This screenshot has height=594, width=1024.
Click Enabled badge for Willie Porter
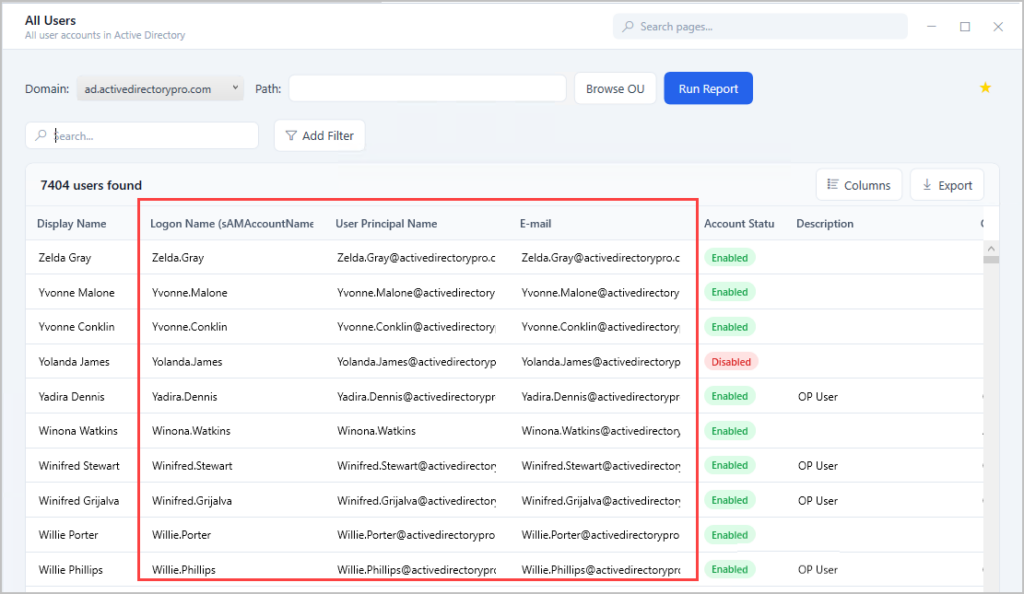729,535
